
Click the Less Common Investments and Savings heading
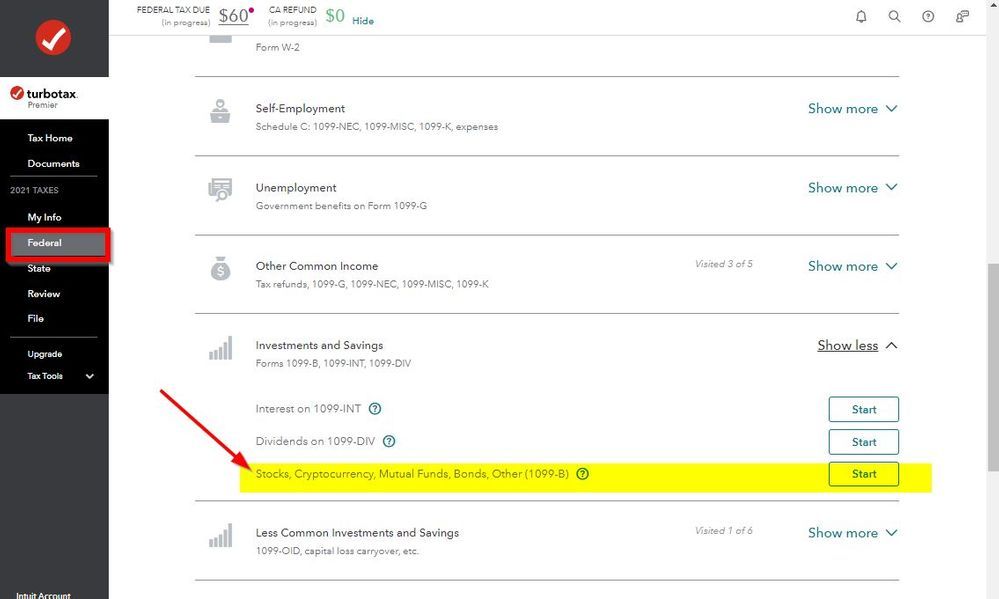coord(357,532)
